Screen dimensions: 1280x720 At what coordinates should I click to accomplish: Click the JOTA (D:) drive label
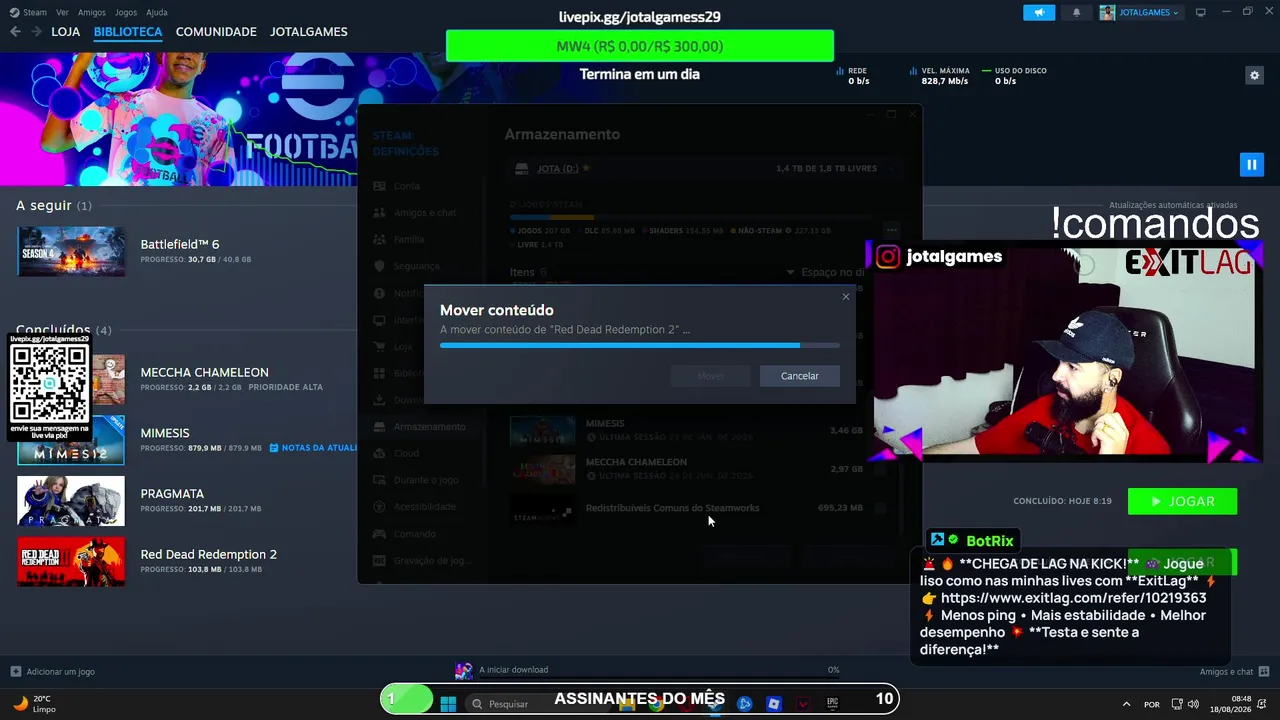coord(558,168)
